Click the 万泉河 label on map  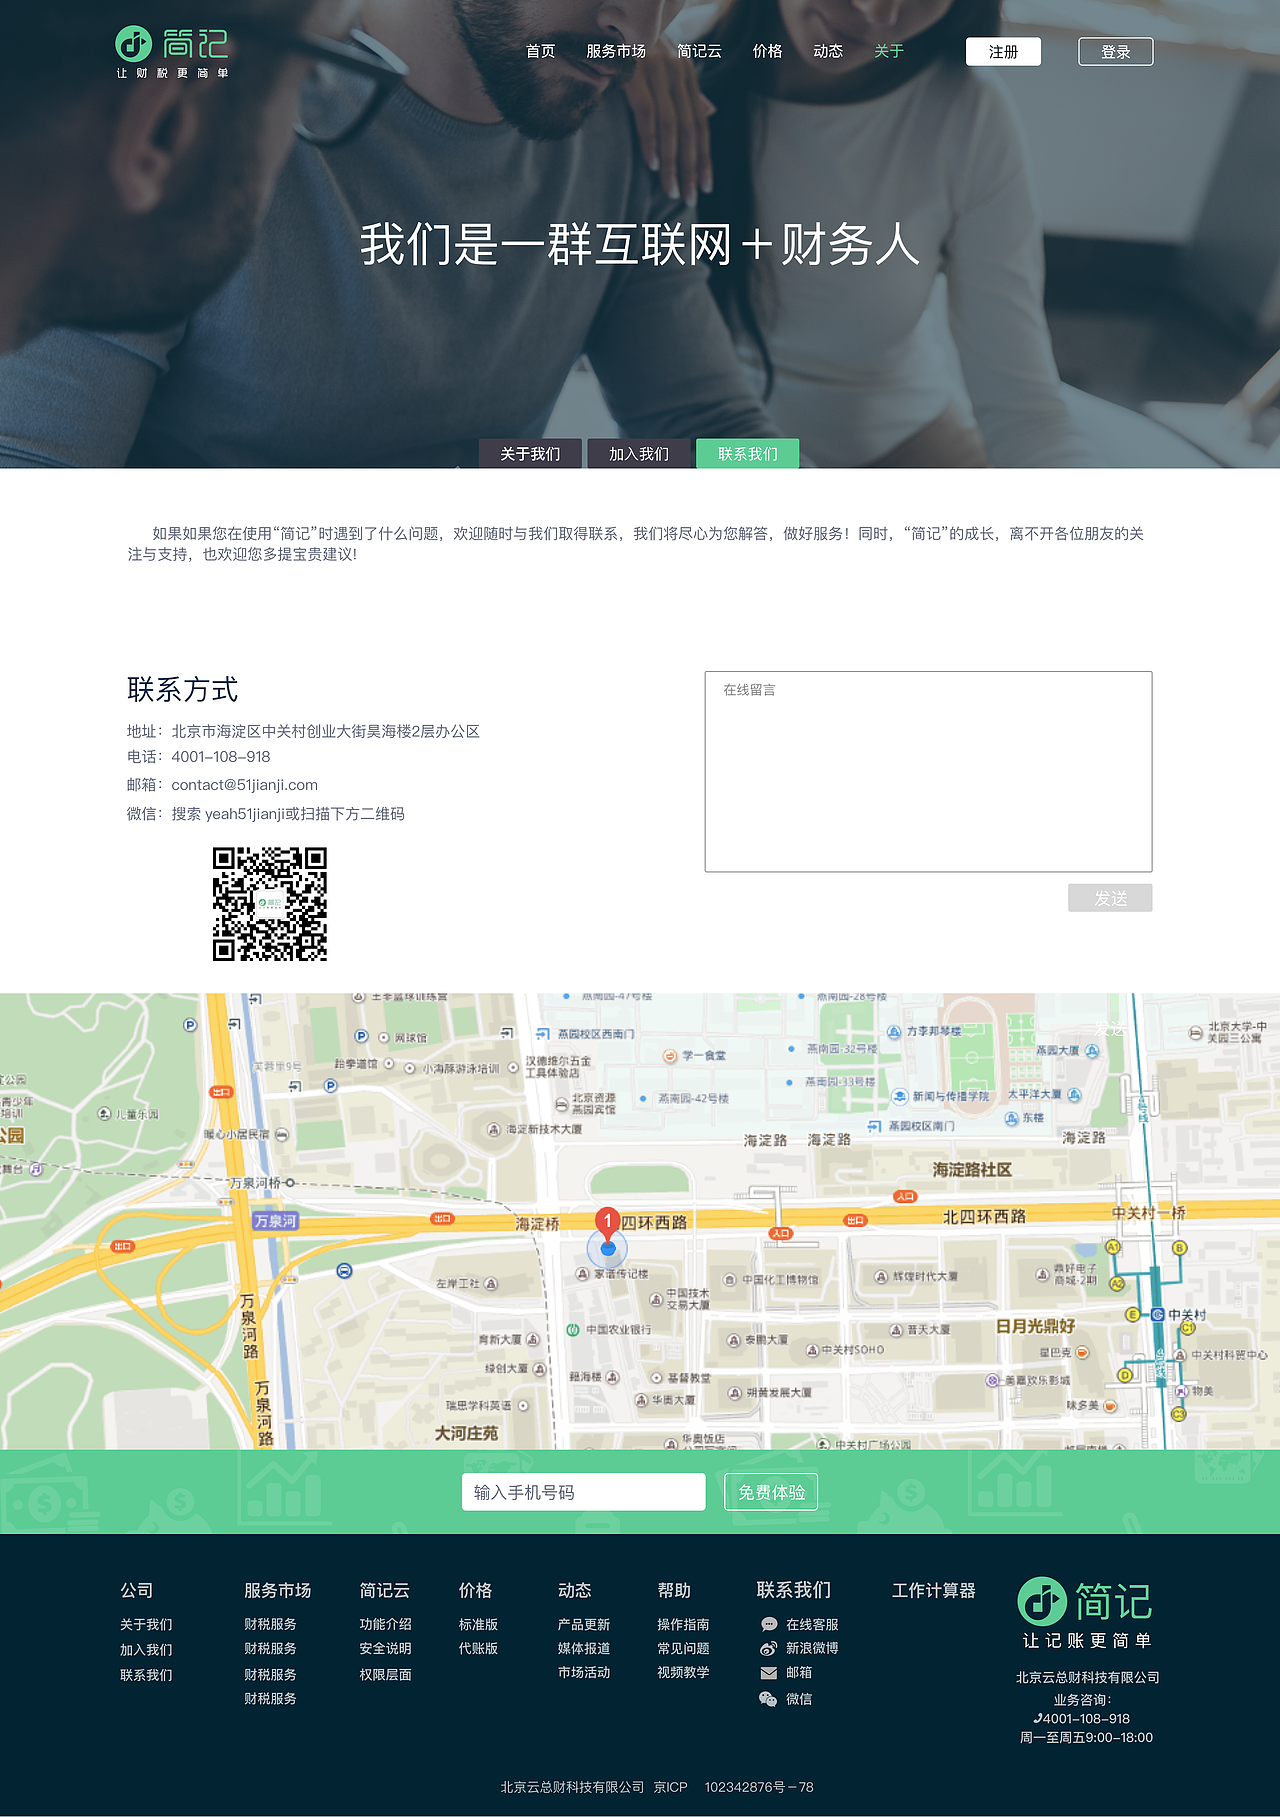click(x=275, y=1221)
